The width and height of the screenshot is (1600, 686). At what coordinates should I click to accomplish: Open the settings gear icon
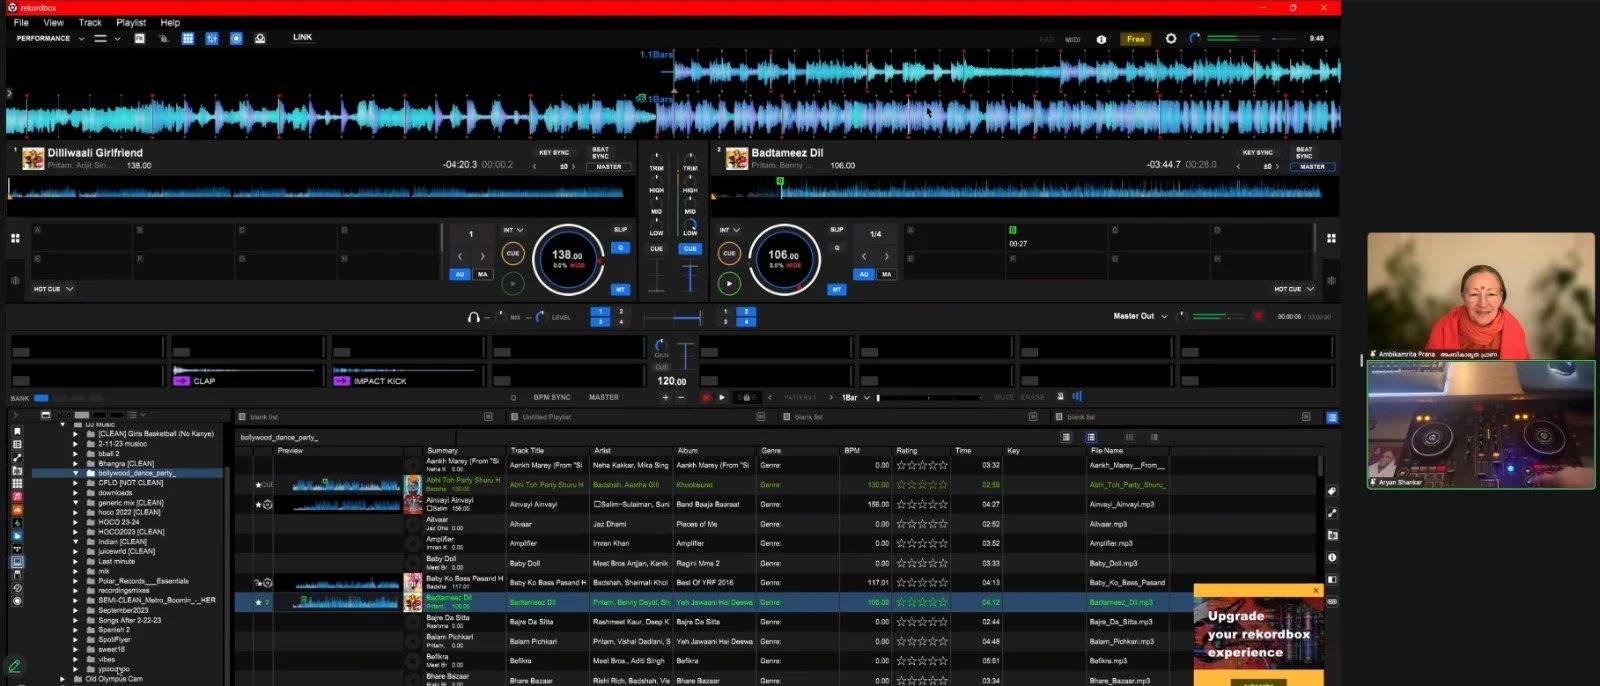coord(1171,39)
